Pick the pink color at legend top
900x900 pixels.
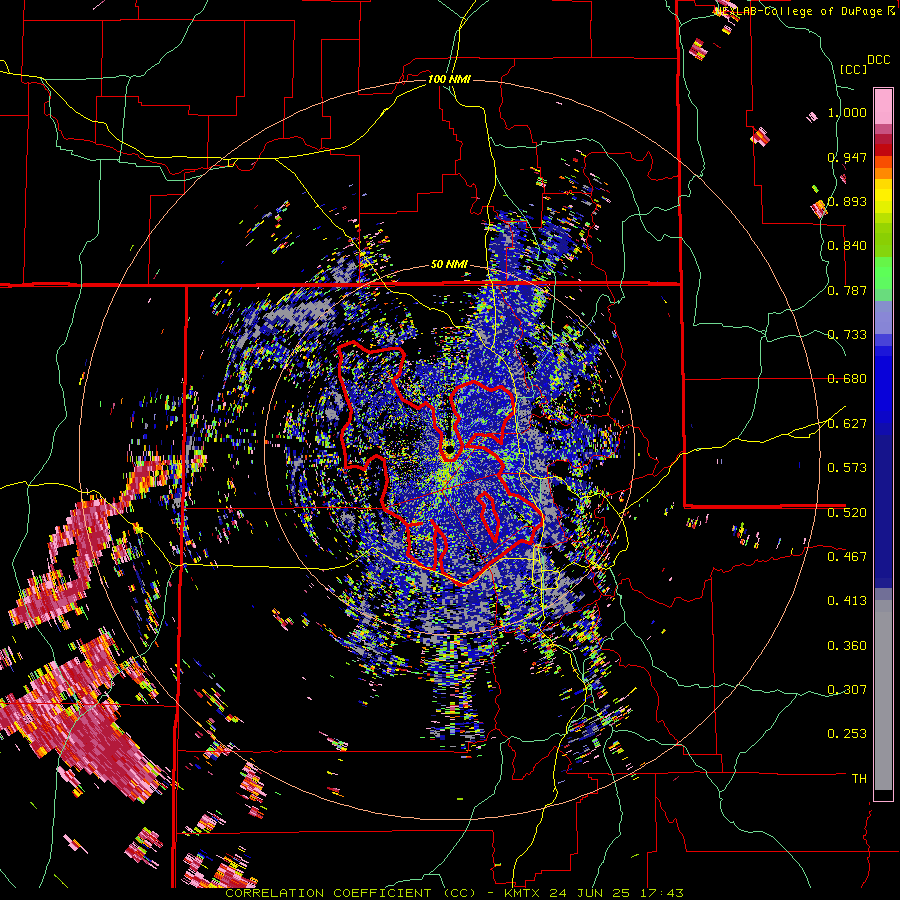point(883,106)
